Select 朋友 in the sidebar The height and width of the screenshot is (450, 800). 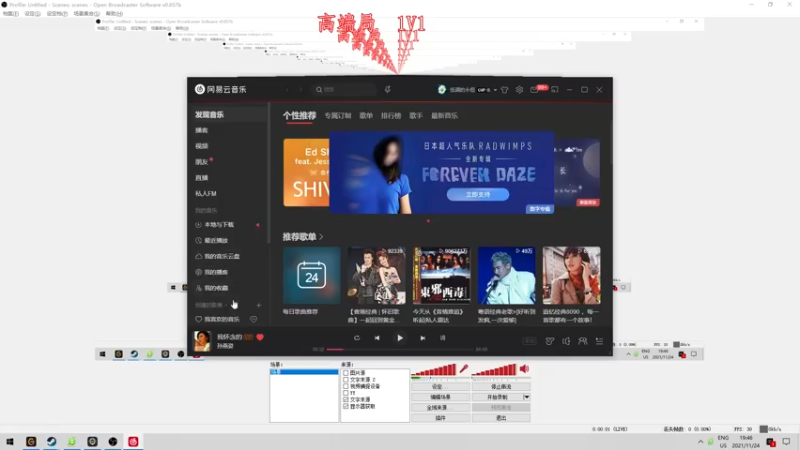[x=202, y=162]
